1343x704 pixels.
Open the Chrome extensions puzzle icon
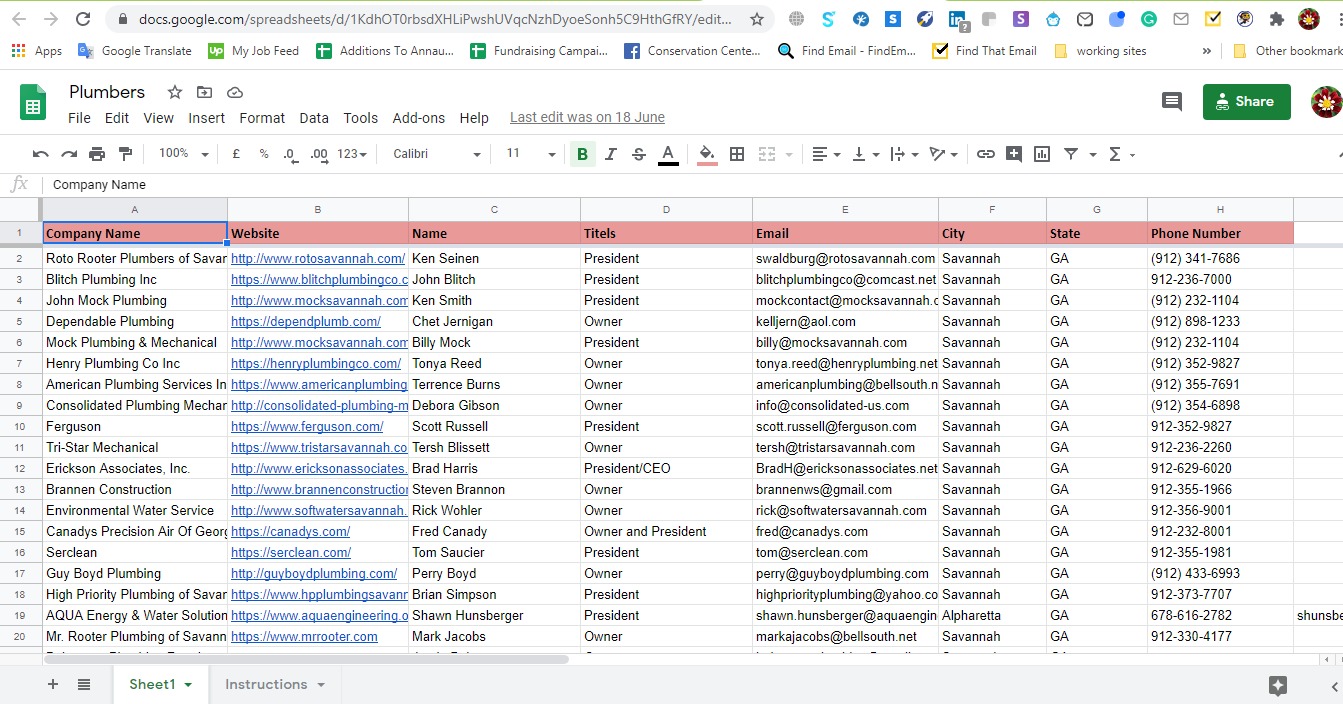click(x=1276, y=19)
